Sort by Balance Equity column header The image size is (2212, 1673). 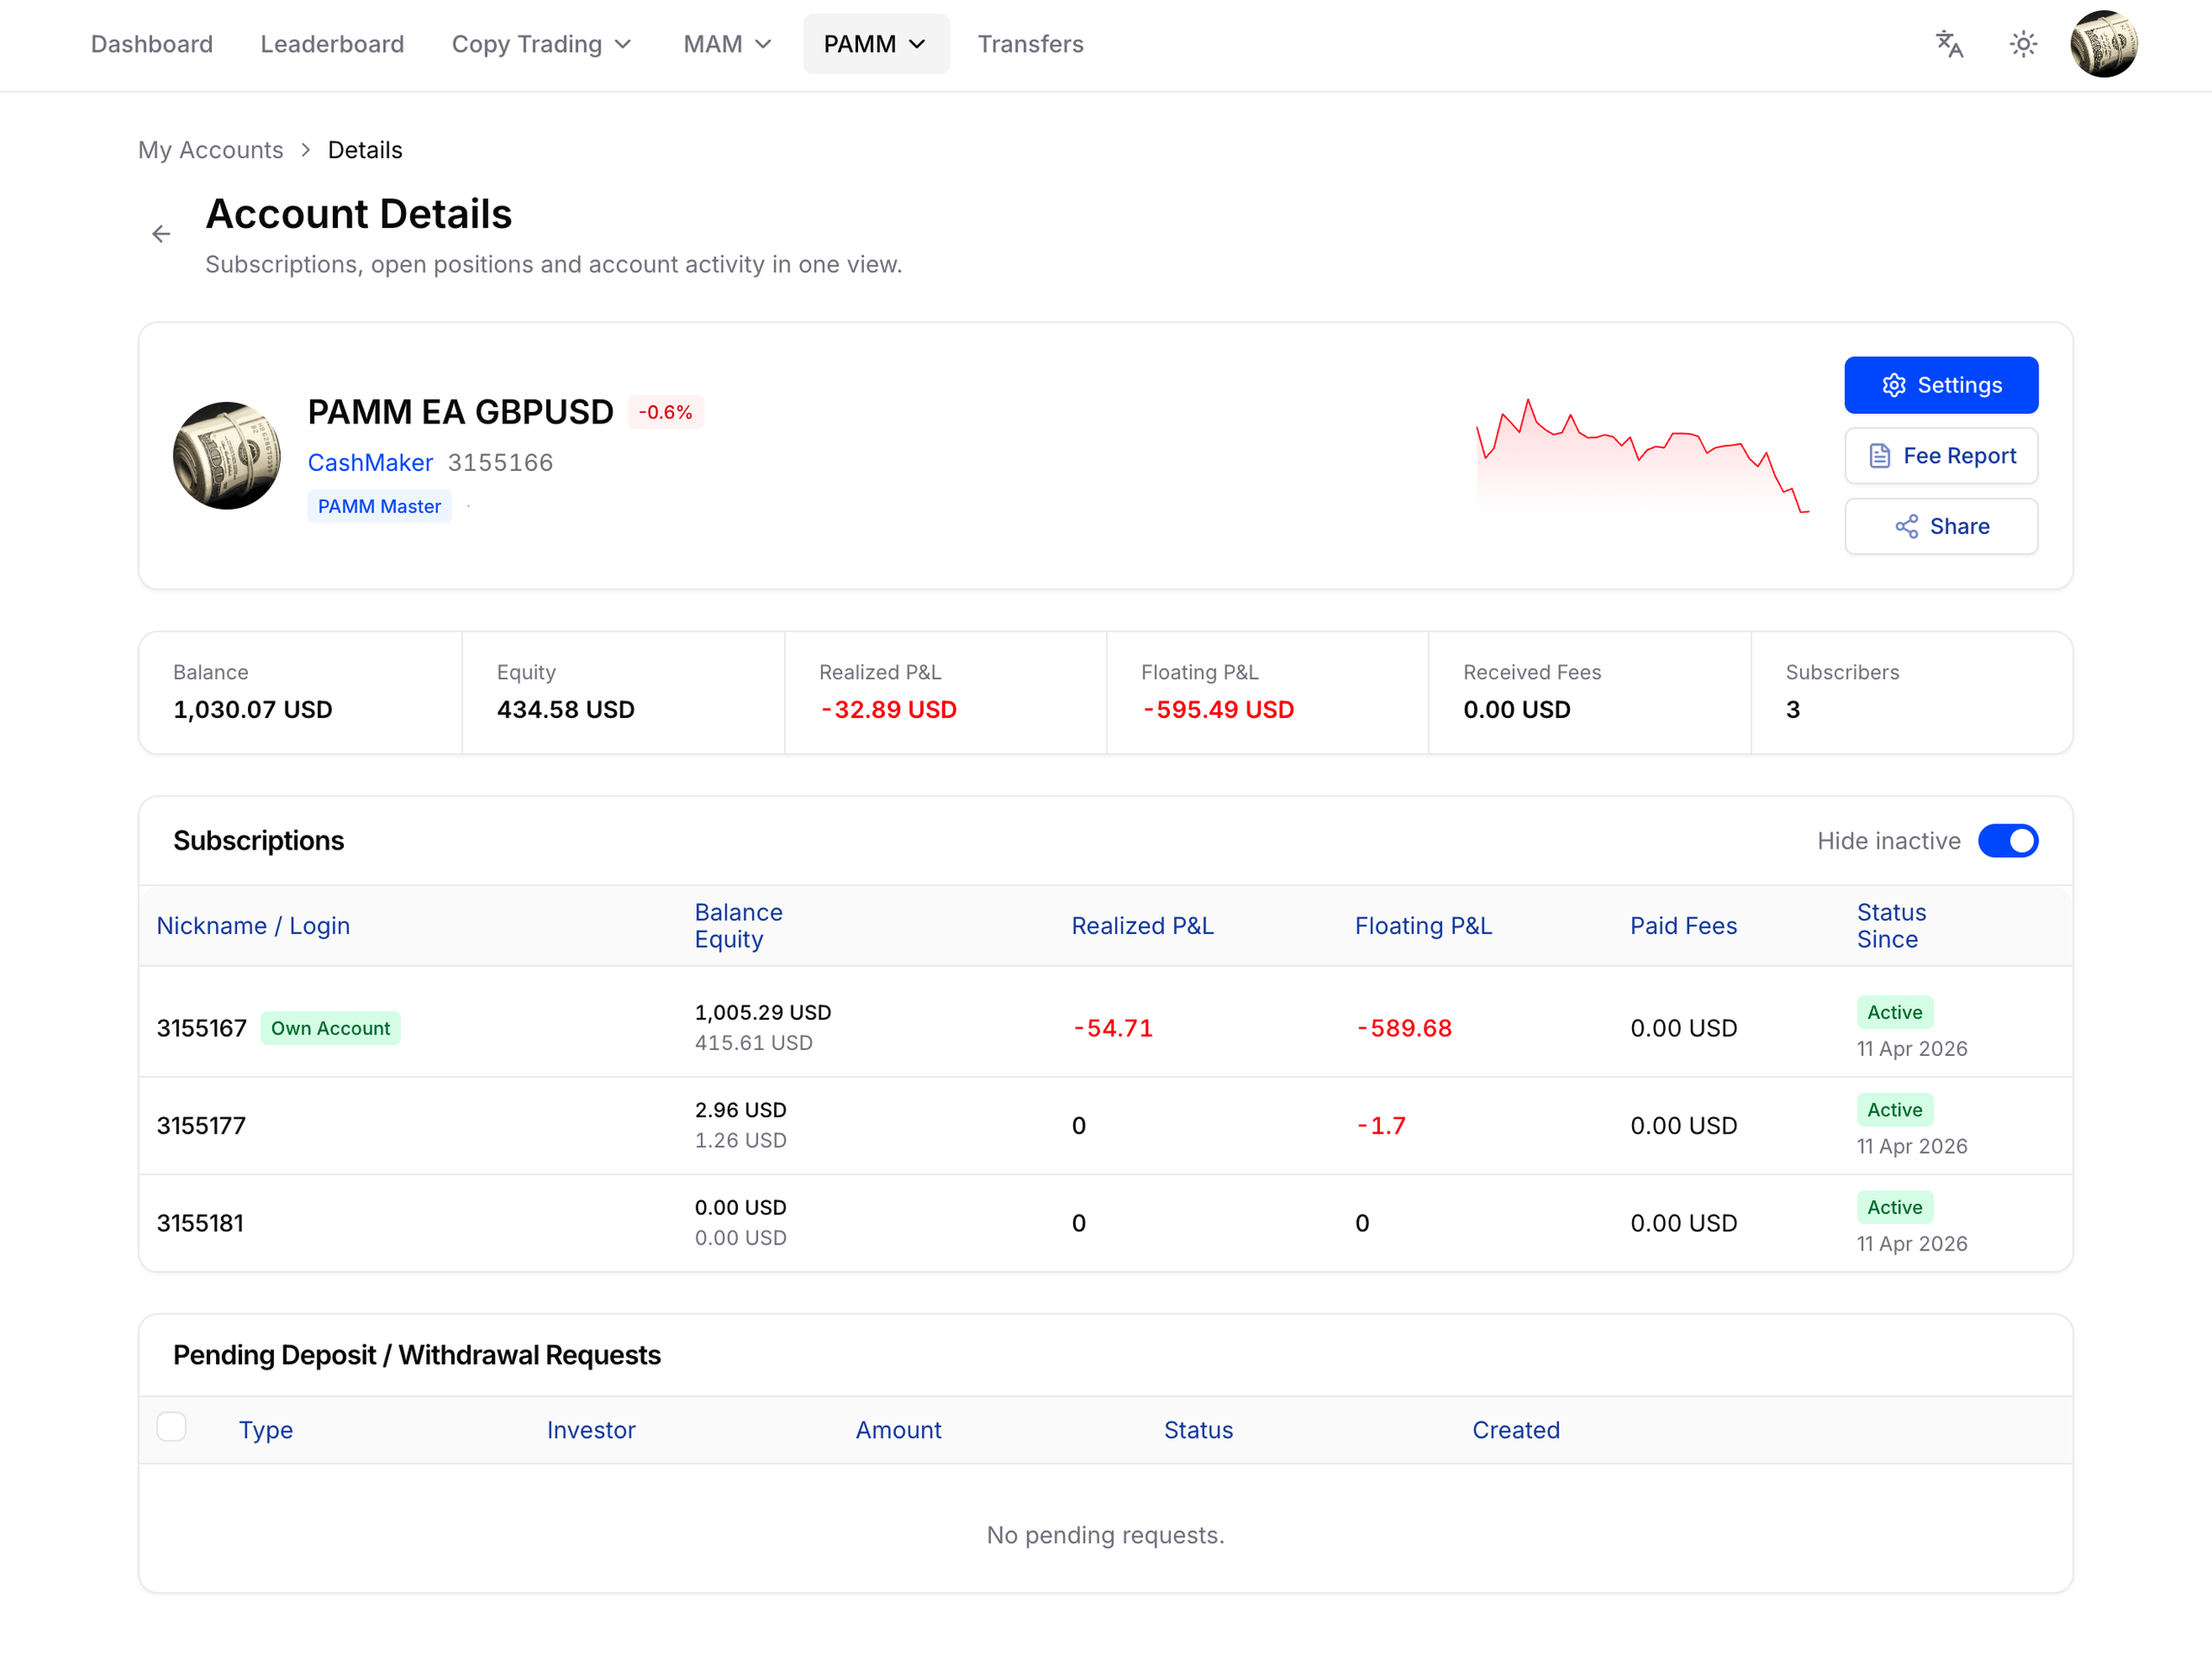739,926
